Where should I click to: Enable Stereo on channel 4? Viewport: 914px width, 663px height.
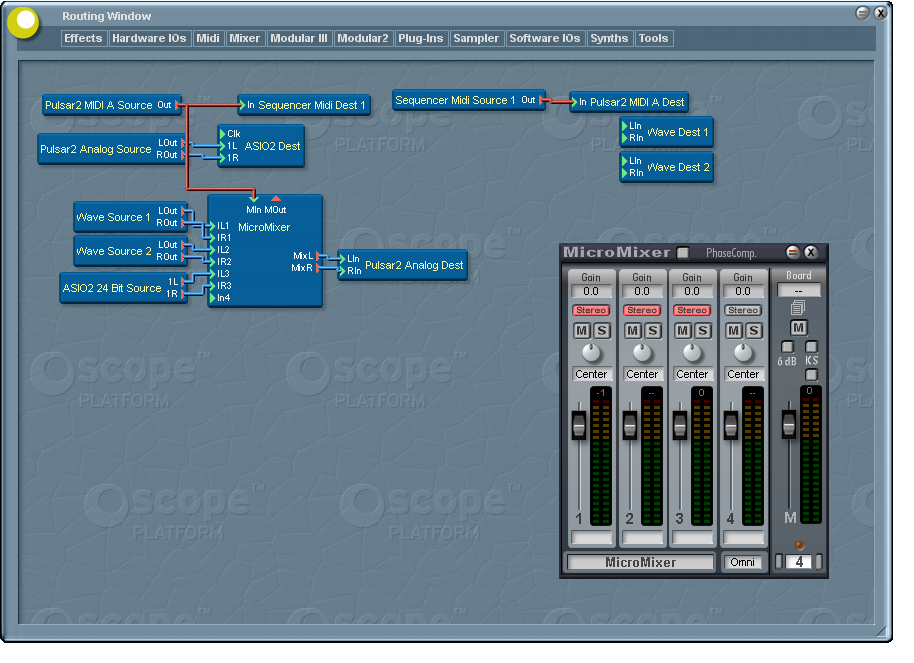click(x=743, y=310)
